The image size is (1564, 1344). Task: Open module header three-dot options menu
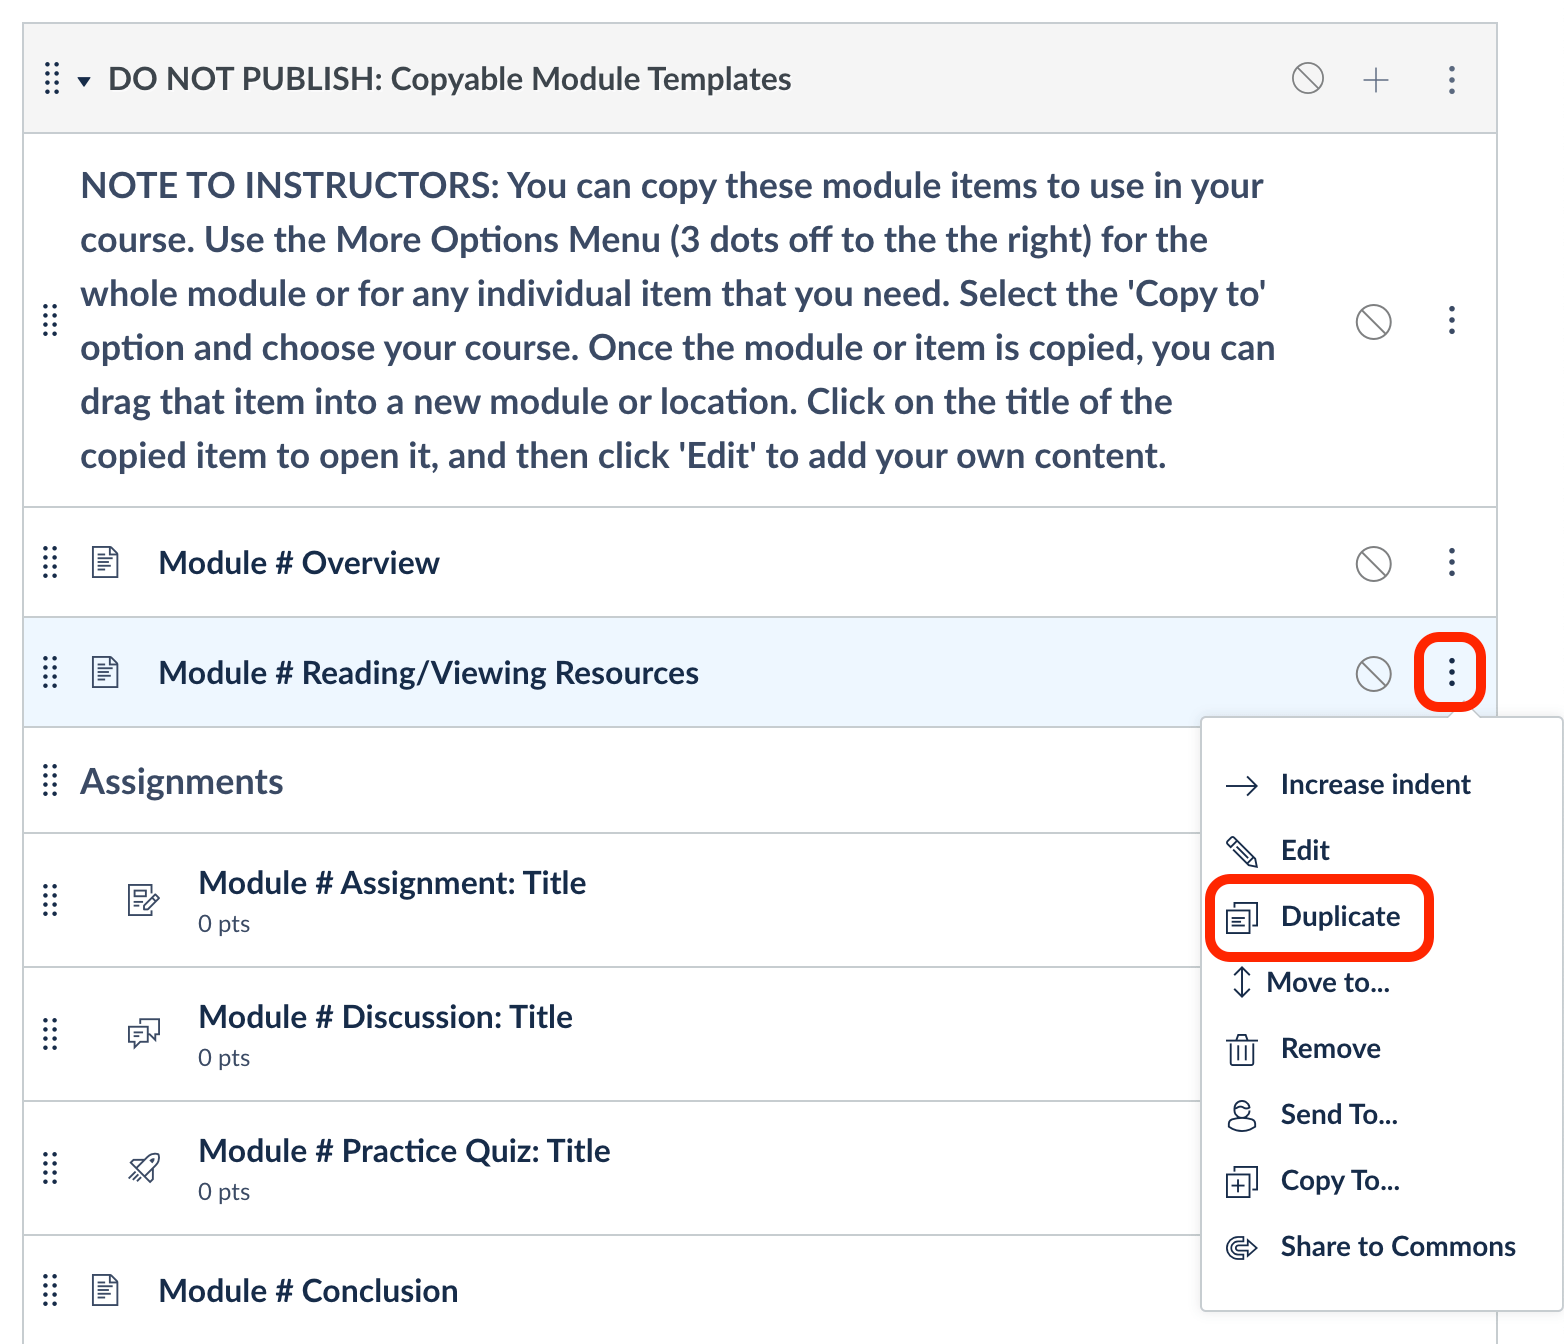tap(1452, 79)
